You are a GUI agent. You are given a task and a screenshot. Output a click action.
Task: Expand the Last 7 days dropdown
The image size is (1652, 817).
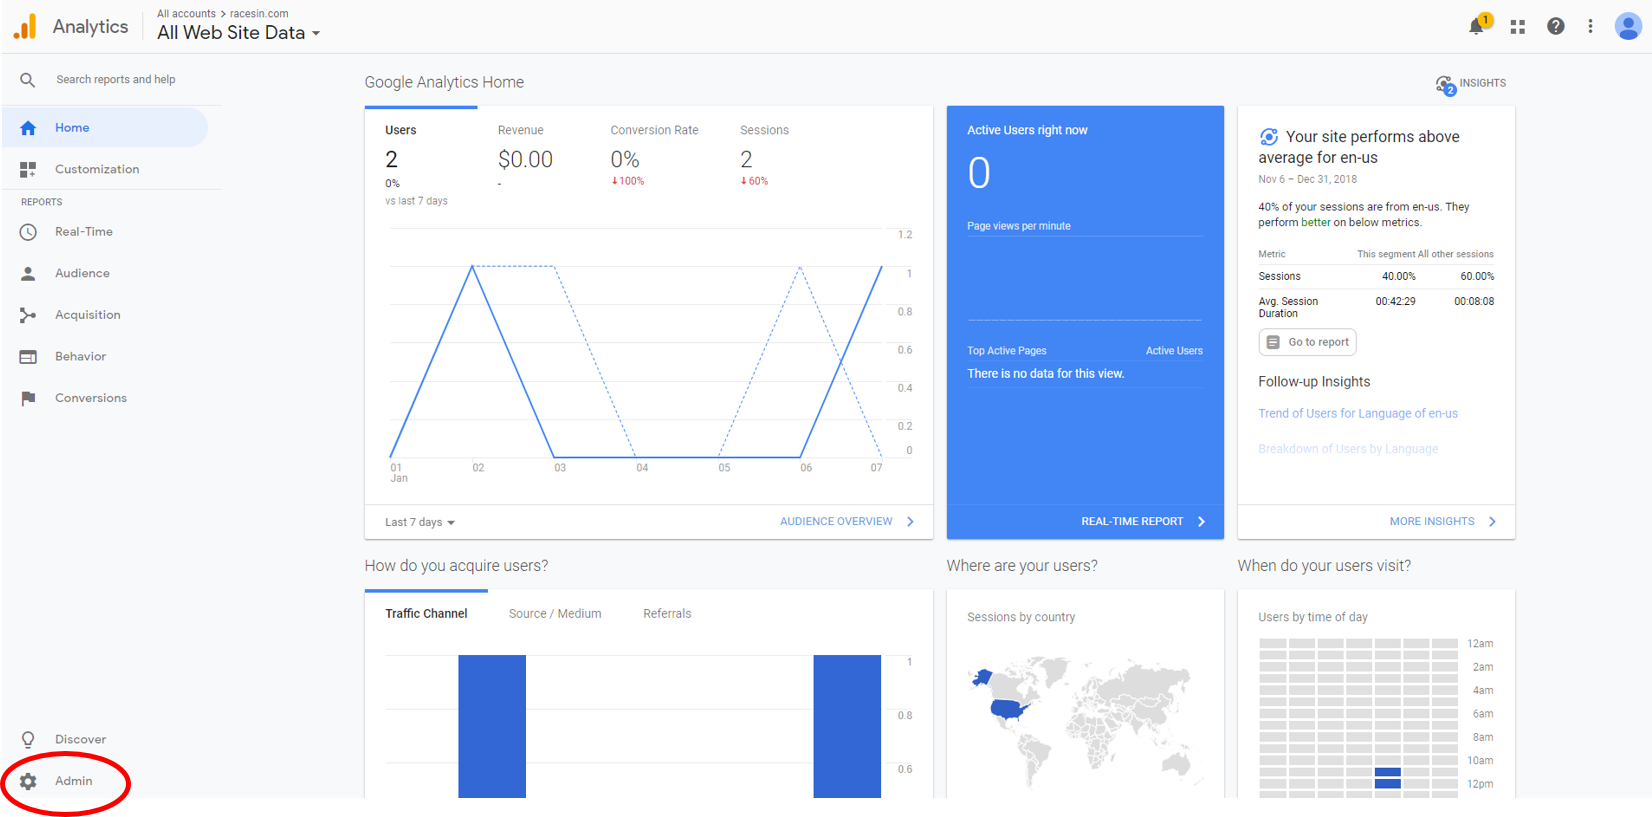(x=420, y=522)
